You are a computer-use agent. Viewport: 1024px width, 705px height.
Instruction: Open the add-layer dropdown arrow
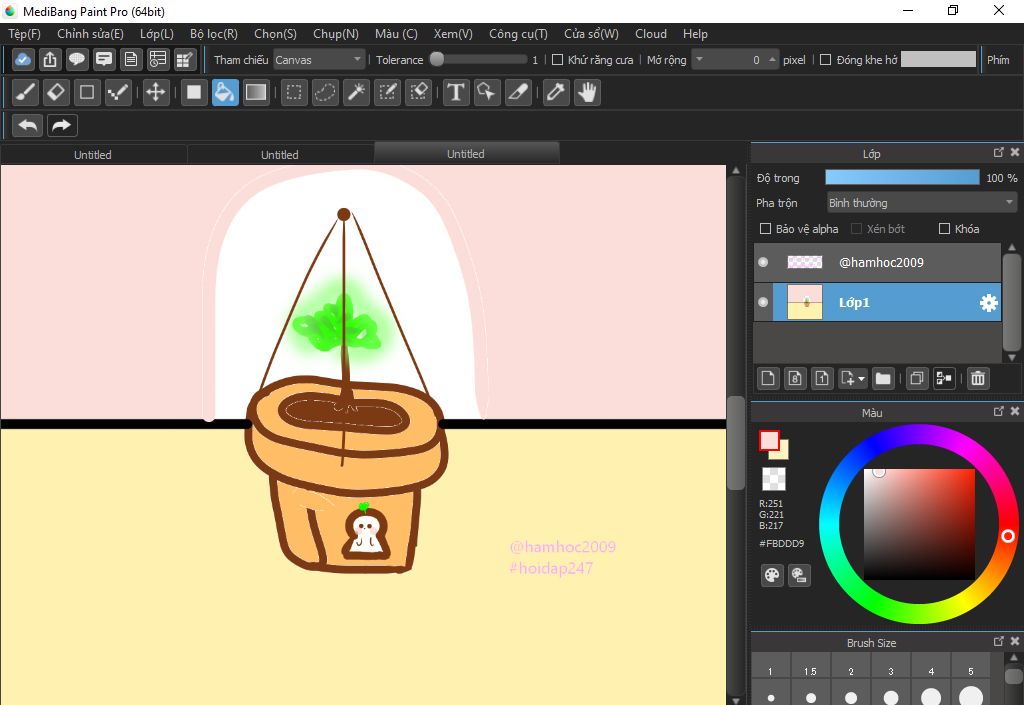click(861, 379)
